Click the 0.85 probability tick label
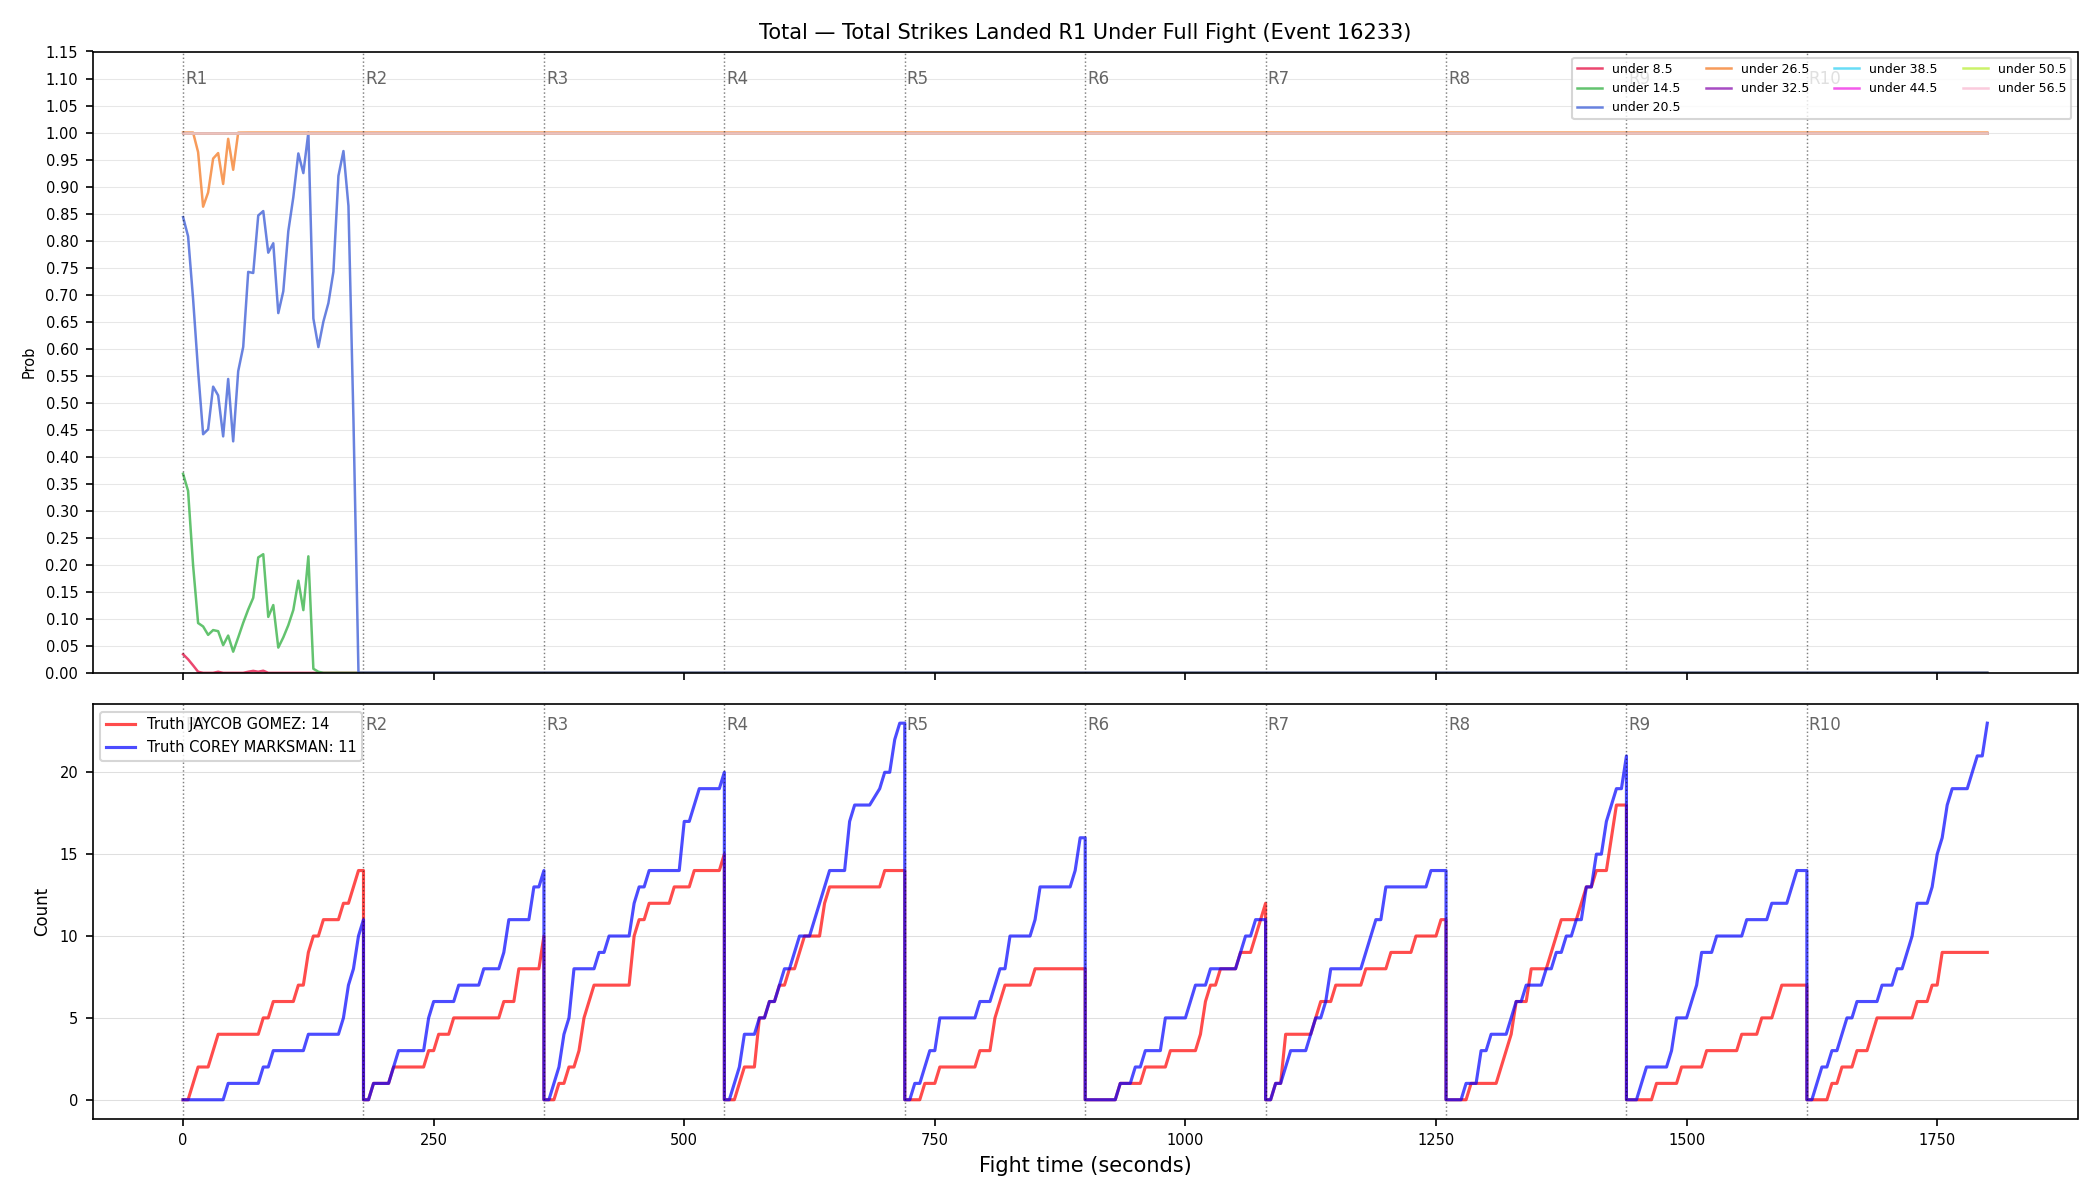Image resolution: width=2100 pixels, height=1200 pixels. 62,214
